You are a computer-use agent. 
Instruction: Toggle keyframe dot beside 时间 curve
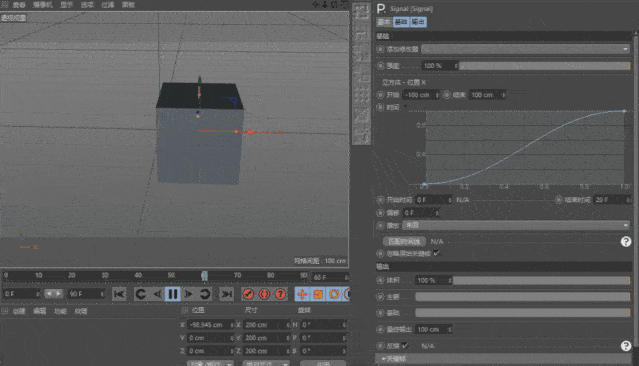pyautogui.click(x=380, y=107)
